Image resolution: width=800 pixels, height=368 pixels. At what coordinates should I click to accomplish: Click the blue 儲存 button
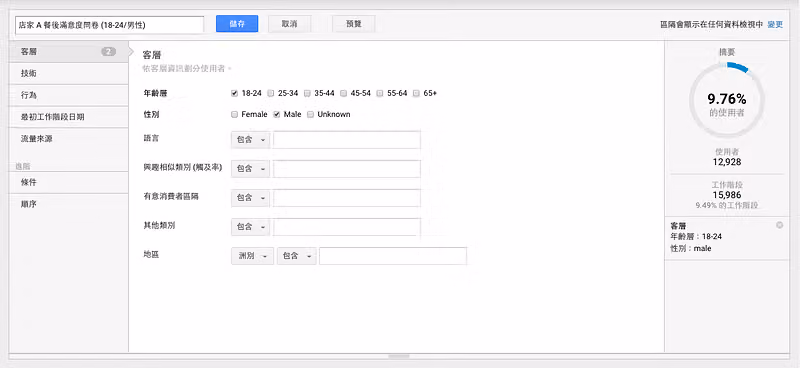pos(237,23)
